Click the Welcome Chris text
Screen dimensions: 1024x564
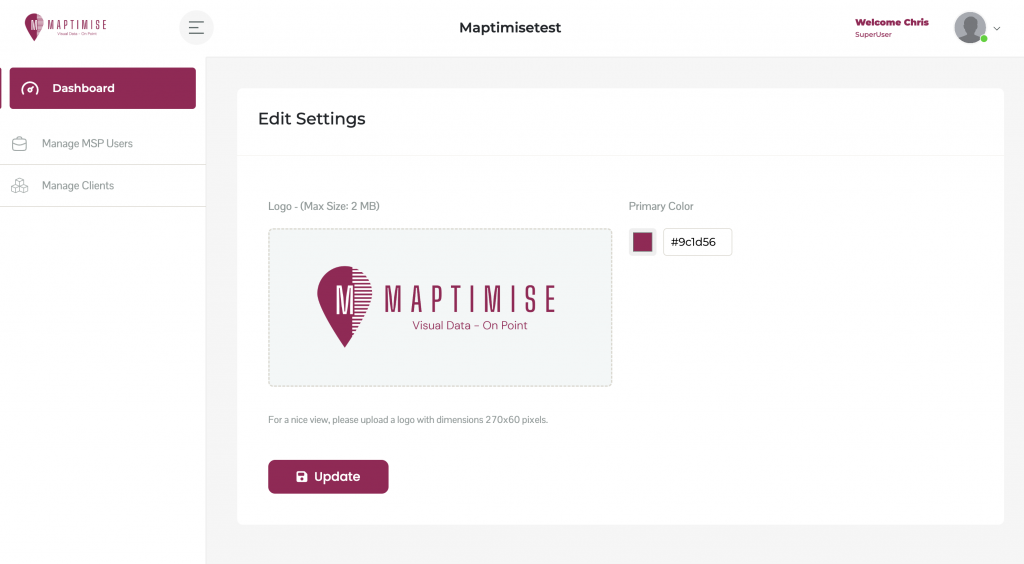tap(891, 22)
